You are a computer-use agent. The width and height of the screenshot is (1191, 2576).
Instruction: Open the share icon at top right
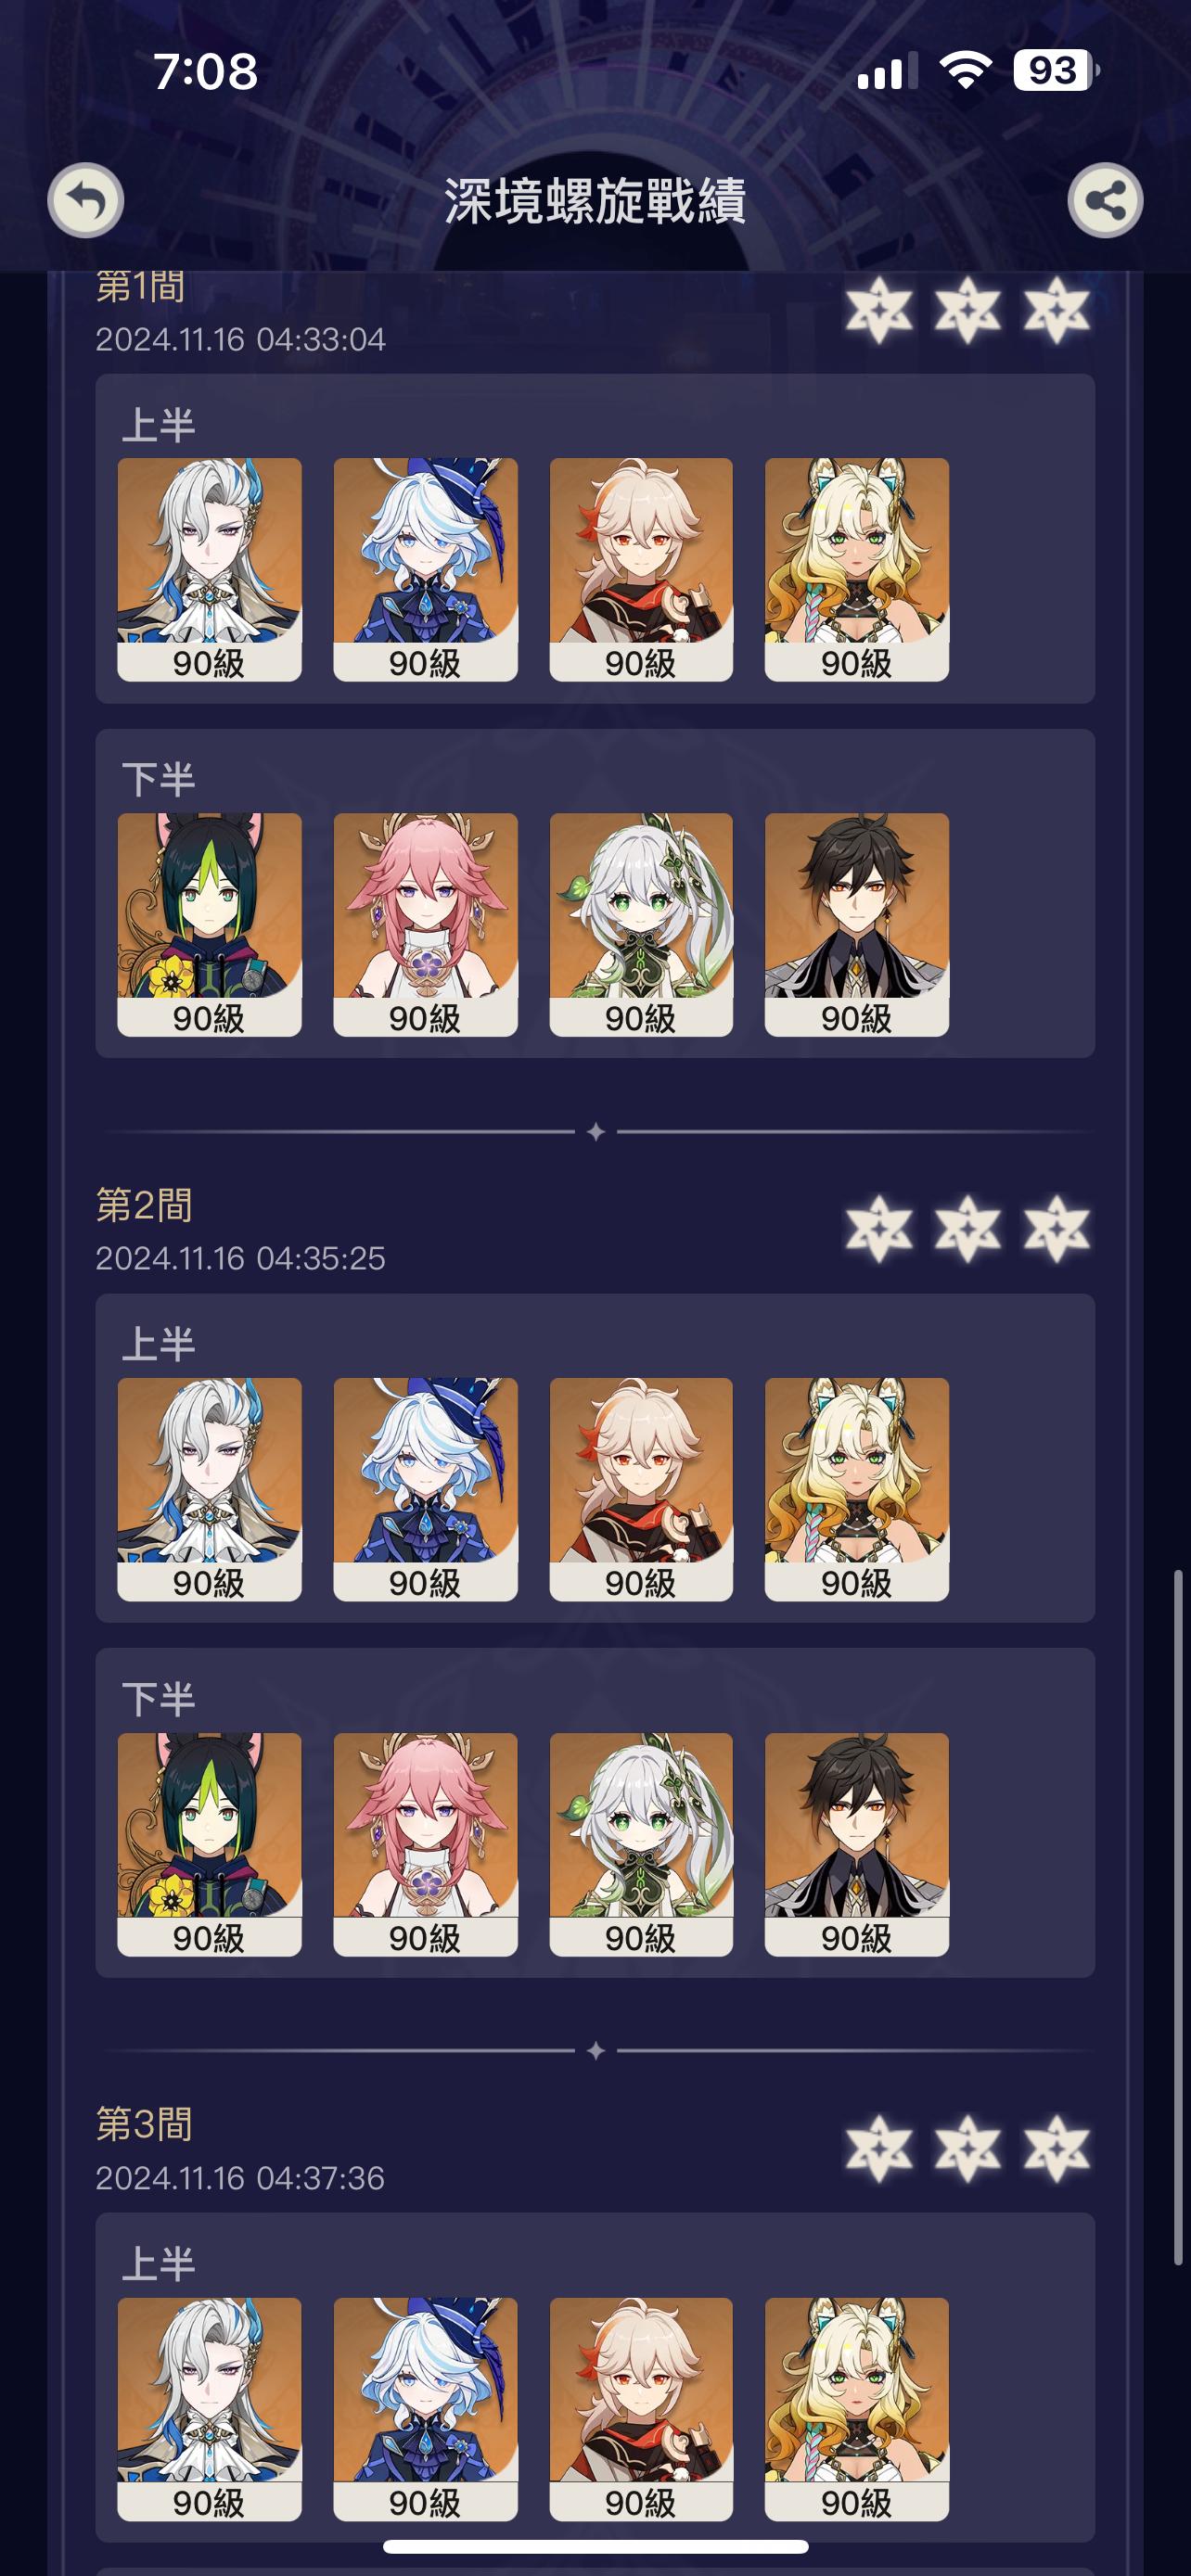(1105, 200)
